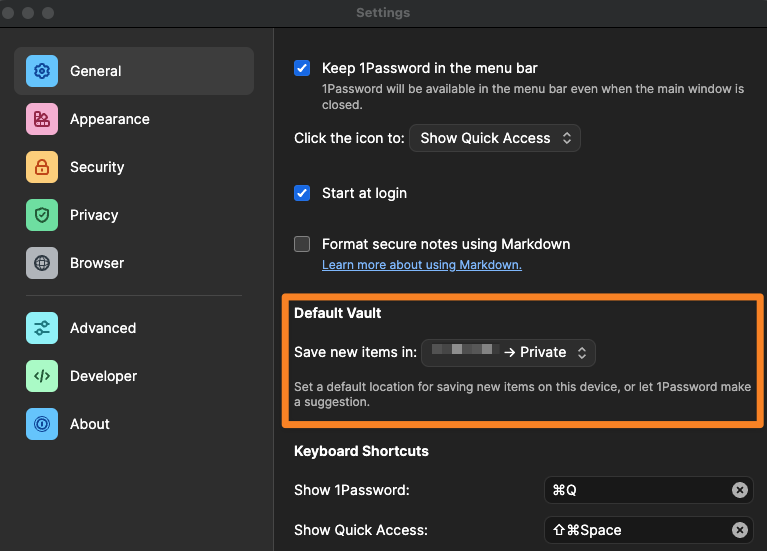Click the About 1Password icon
The height and width of the screenshot is (551, 767).
click(42, 424)
